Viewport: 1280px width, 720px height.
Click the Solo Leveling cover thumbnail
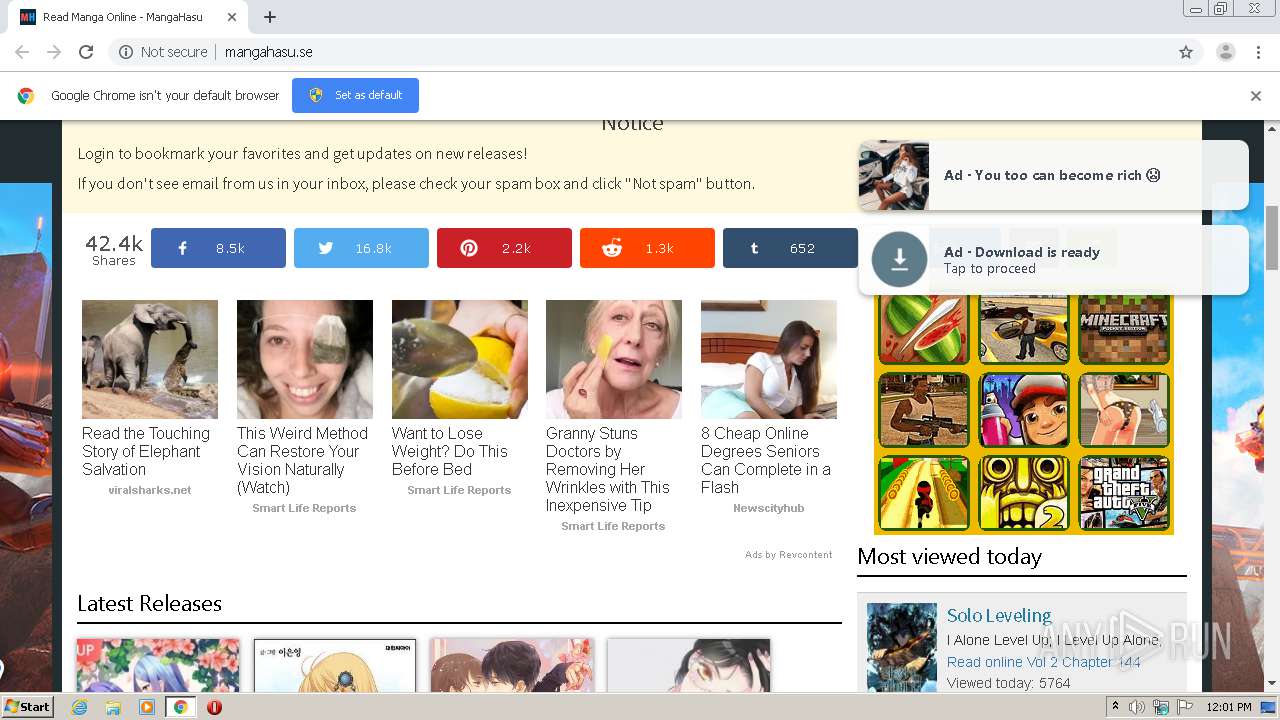point(902,647)
